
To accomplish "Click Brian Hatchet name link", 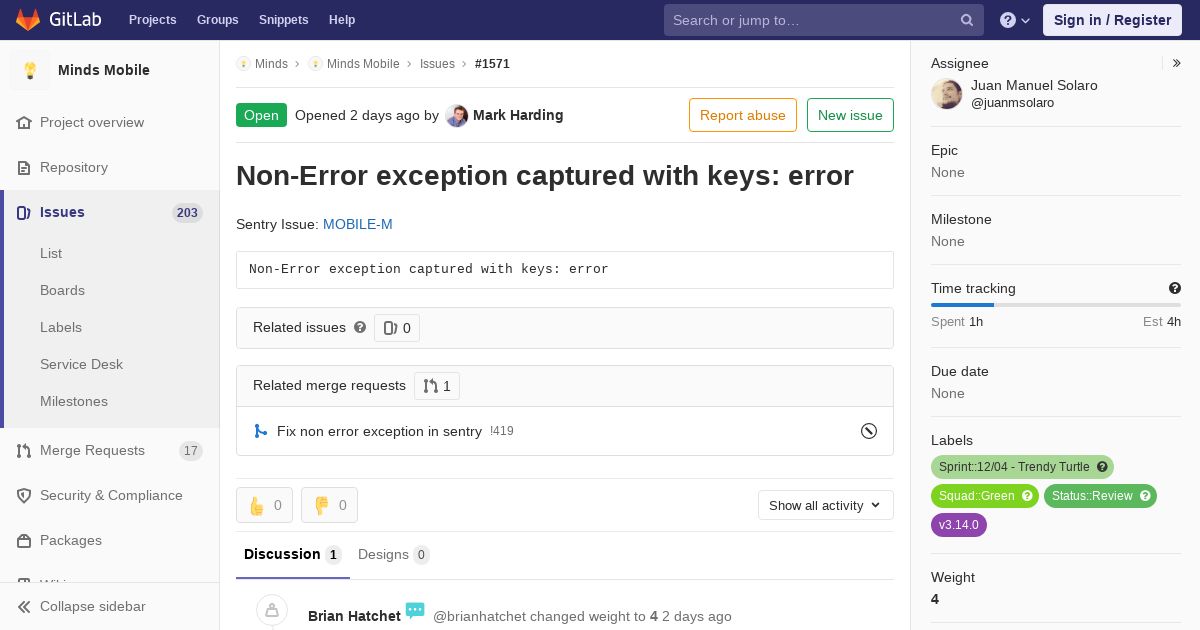I will [x=354, y=616].
